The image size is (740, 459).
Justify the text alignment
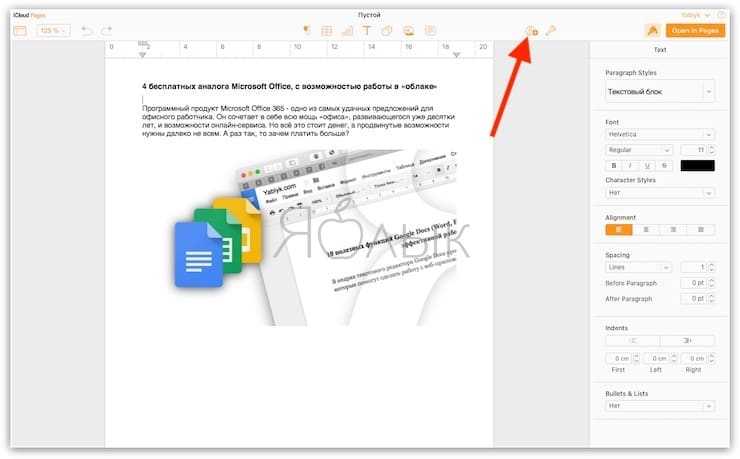[701, 230]
